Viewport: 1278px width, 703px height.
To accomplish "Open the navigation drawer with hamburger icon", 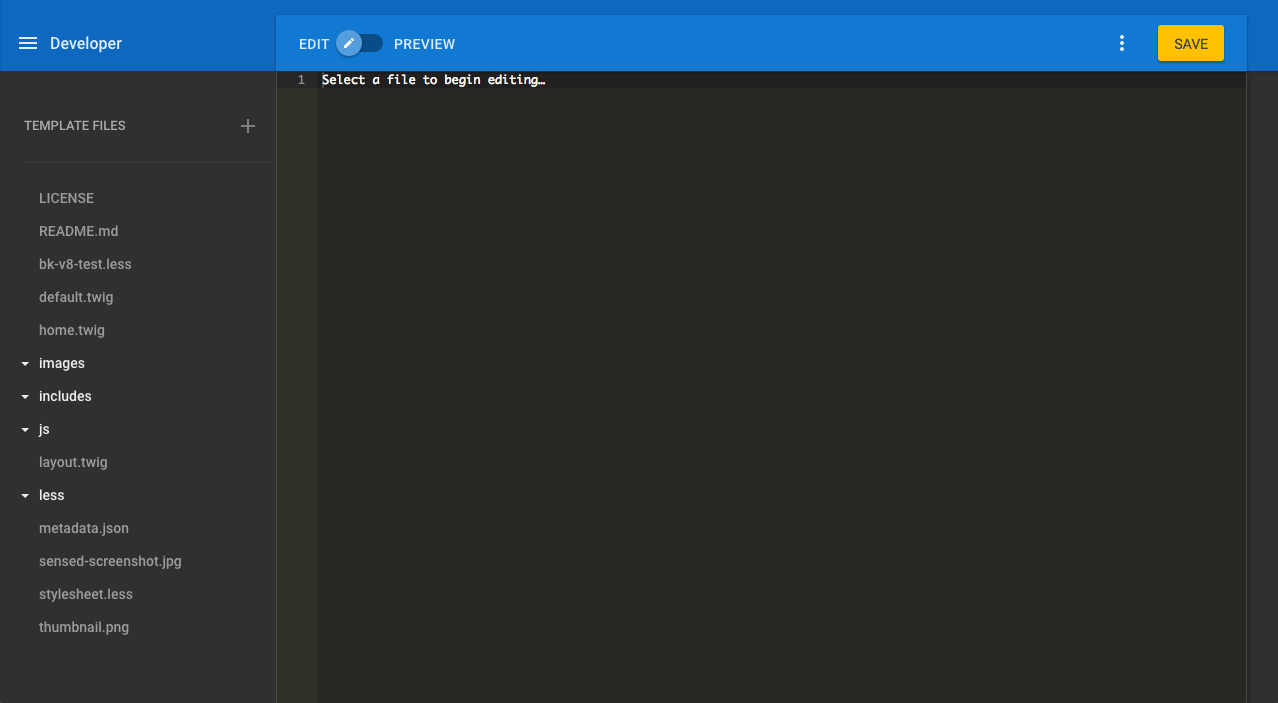I will (27, 43).
